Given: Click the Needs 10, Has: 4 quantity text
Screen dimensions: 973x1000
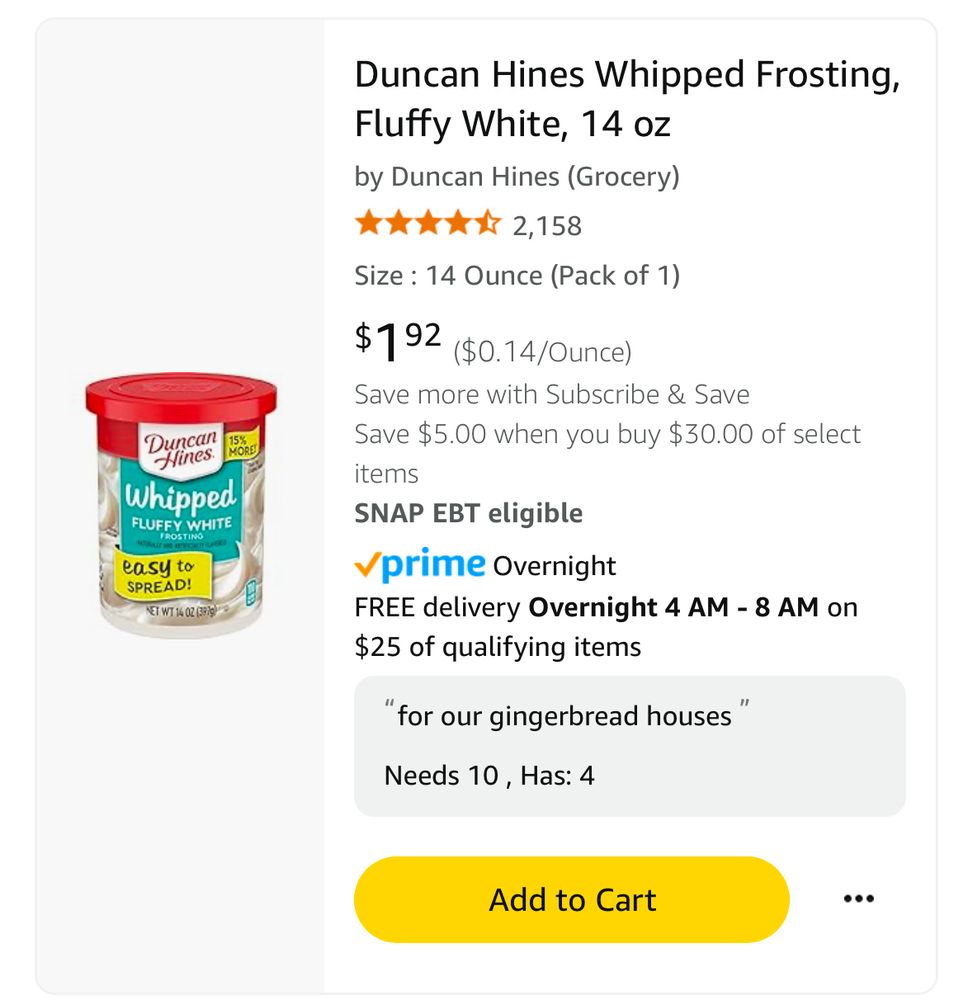Looking at the screenshot, I should coord(489,775).
